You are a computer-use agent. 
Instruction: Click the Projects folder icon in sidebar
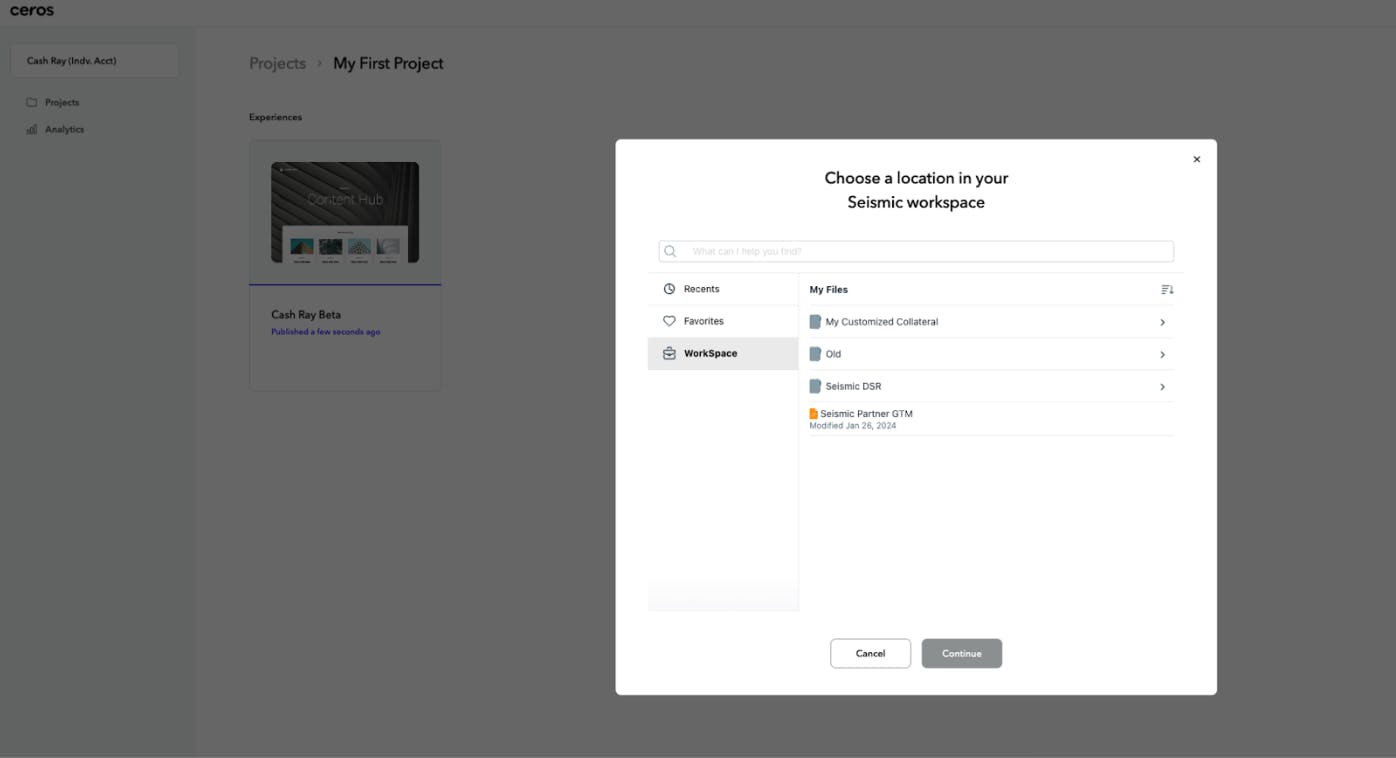(x=32, y=102)
